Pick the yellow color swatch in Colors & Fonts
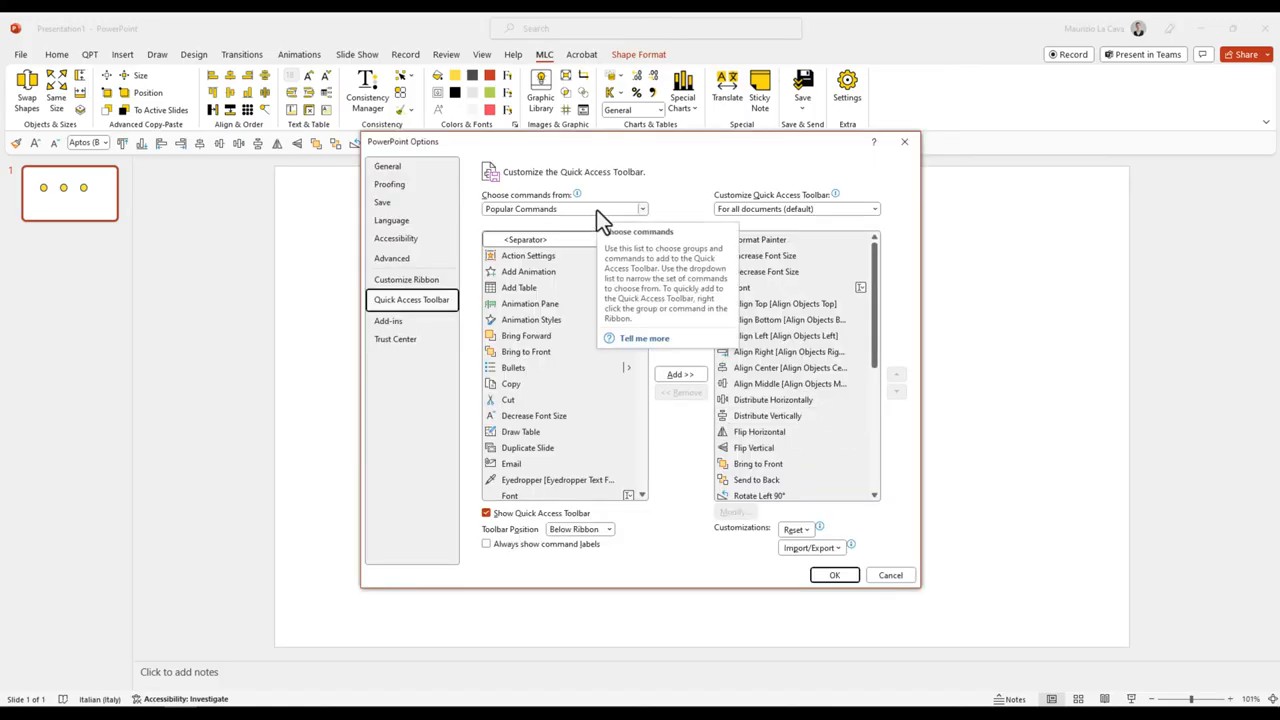 [x=455, y=76]
